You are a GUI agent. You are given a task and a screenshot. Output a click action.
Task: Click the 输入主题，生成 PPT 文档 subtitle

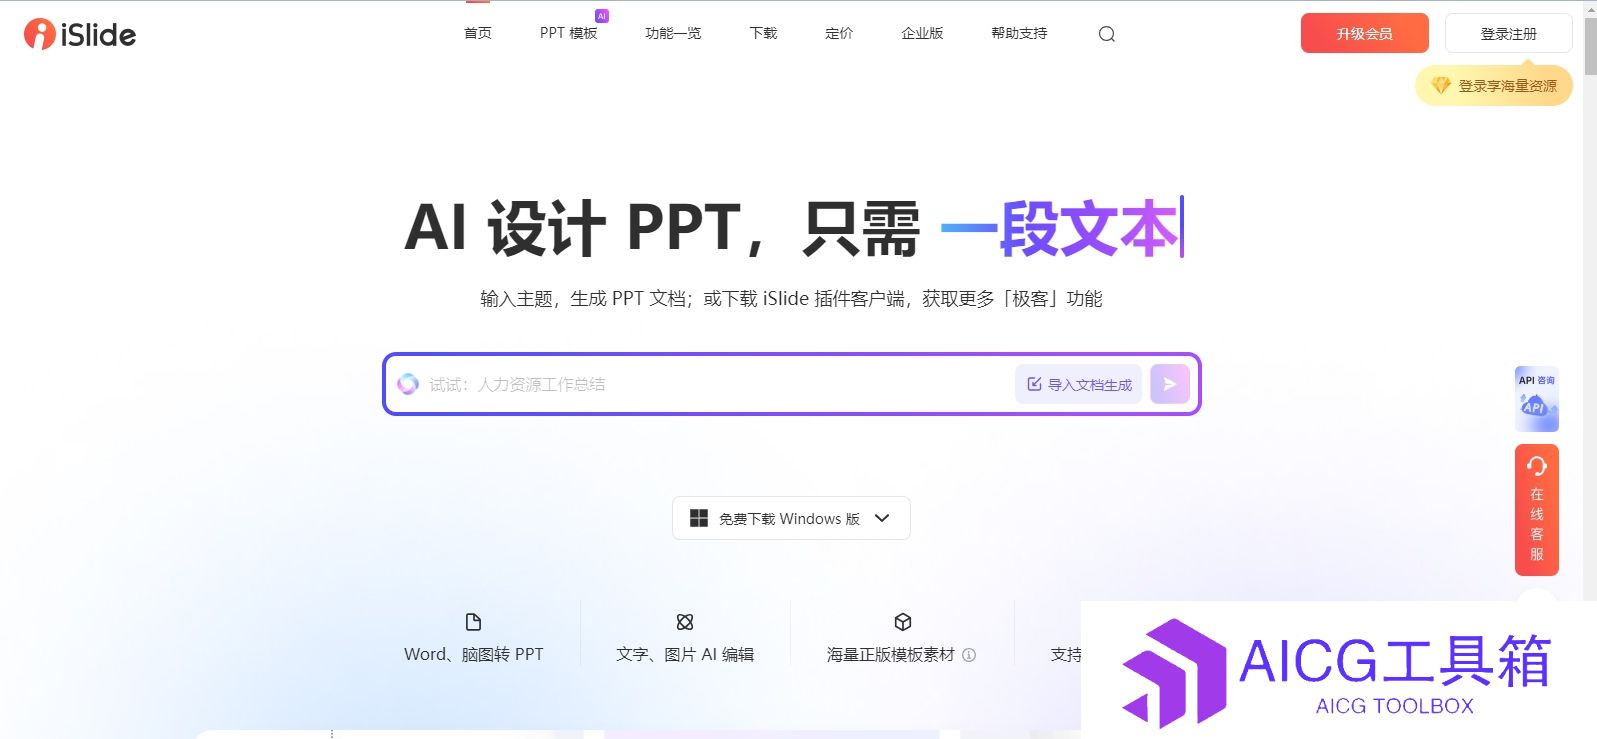[791, 299]
